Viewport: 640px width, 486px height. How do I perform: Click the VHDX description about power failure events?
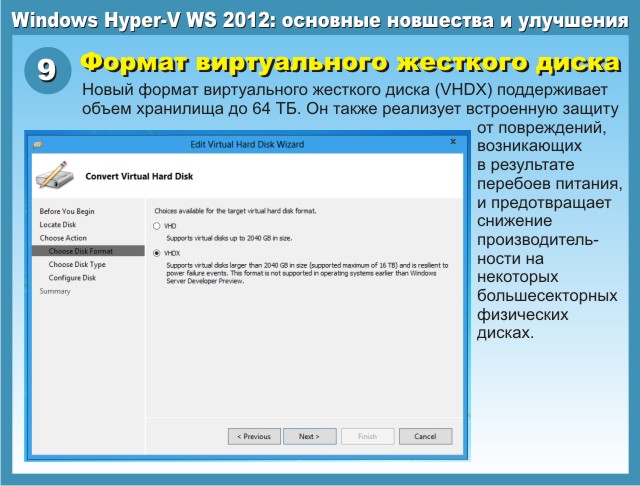[x=307, y=273]
